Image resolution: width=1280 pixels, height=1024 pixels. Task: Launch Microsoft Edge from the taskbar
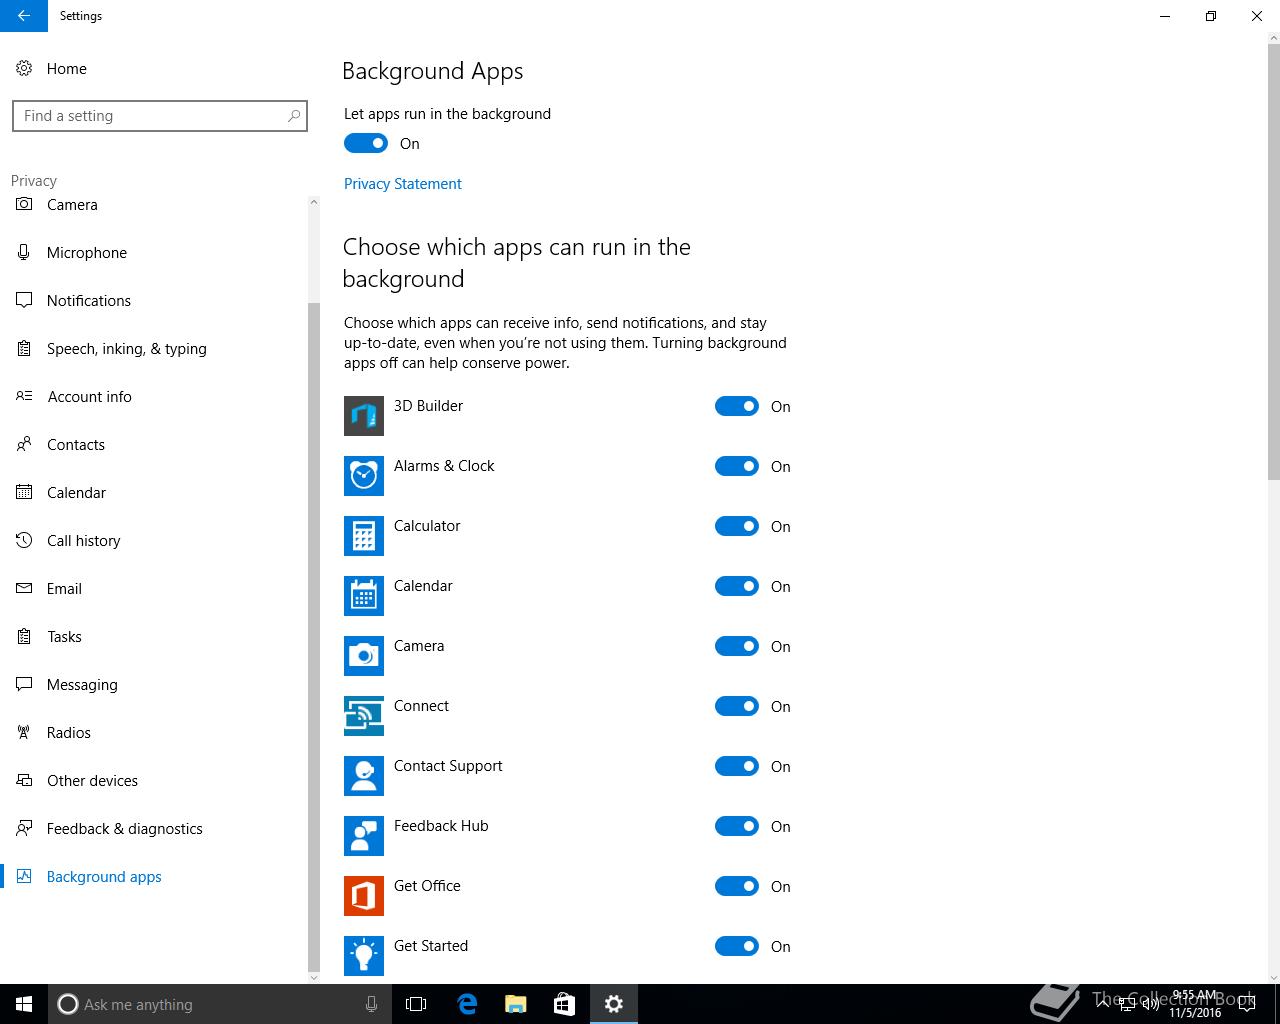467,1004
